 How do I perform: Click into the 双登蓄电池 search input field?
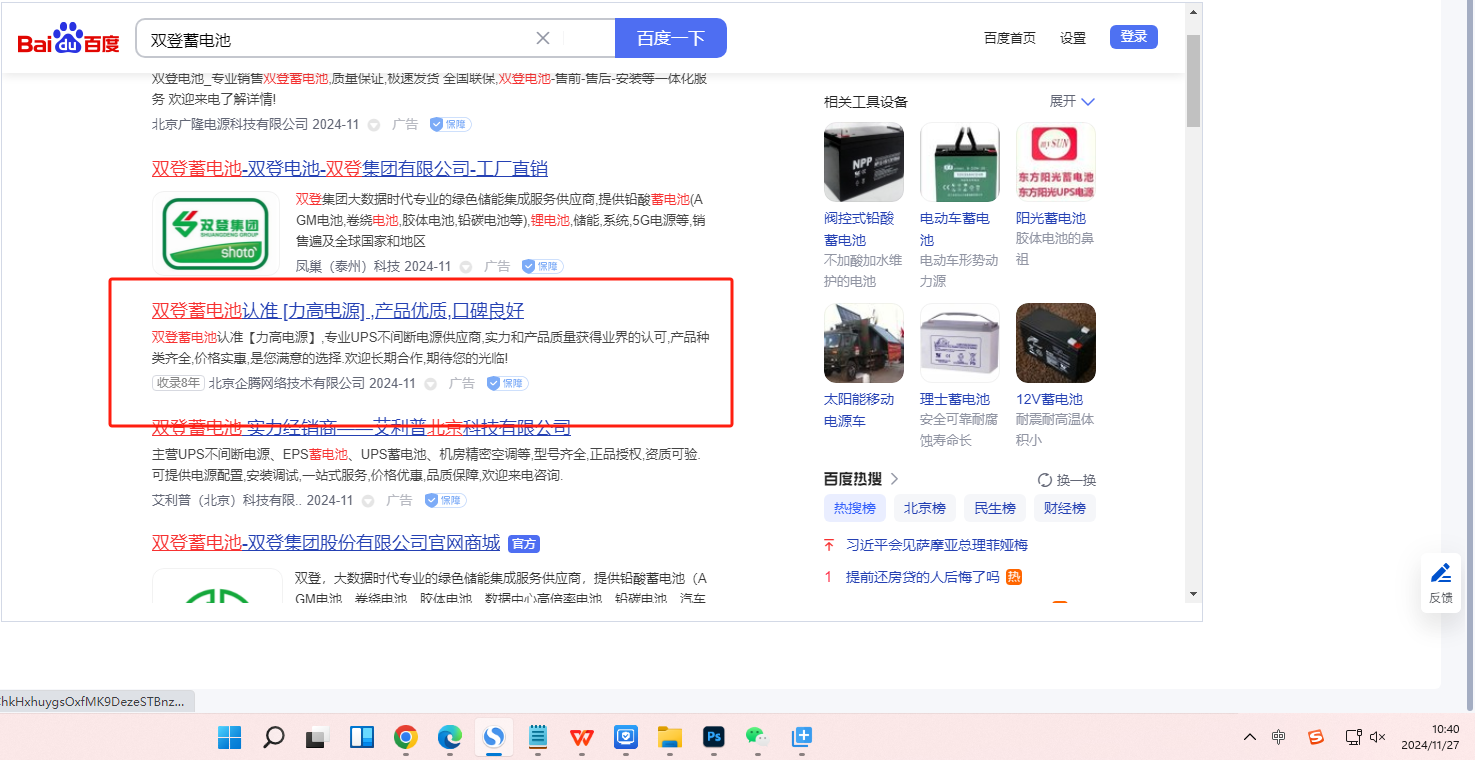340,40
